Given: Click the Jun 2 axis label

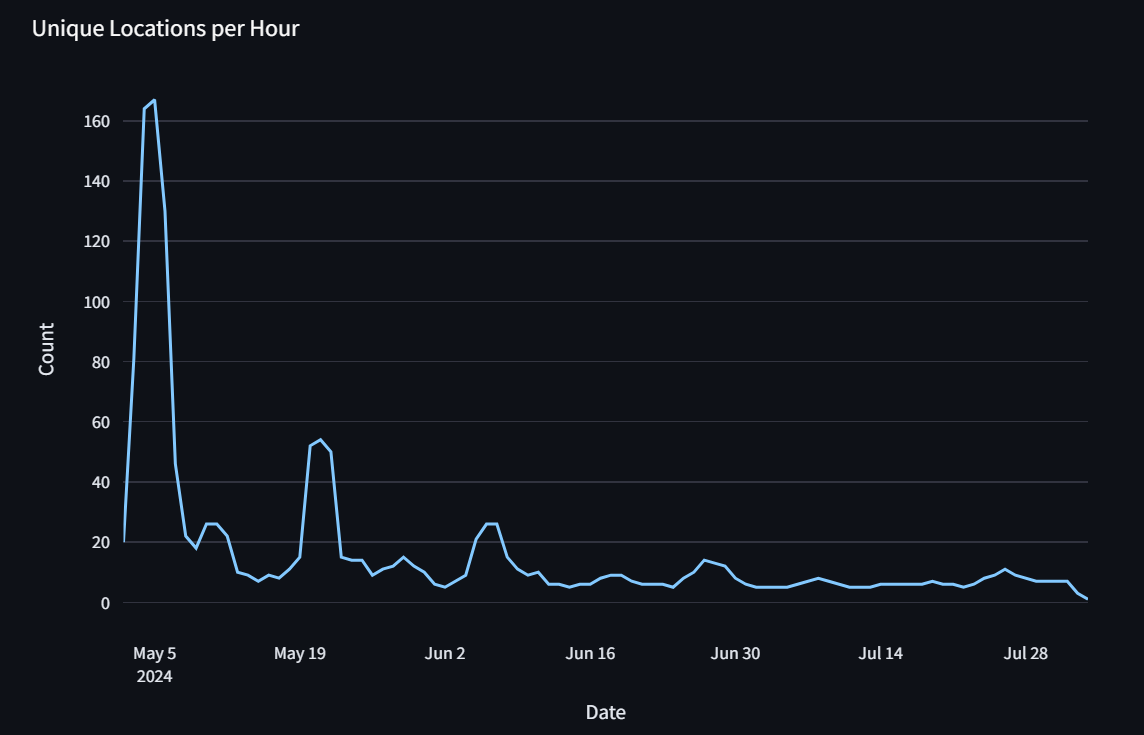Looking at the screenshot, I should (x=445, y=652).
